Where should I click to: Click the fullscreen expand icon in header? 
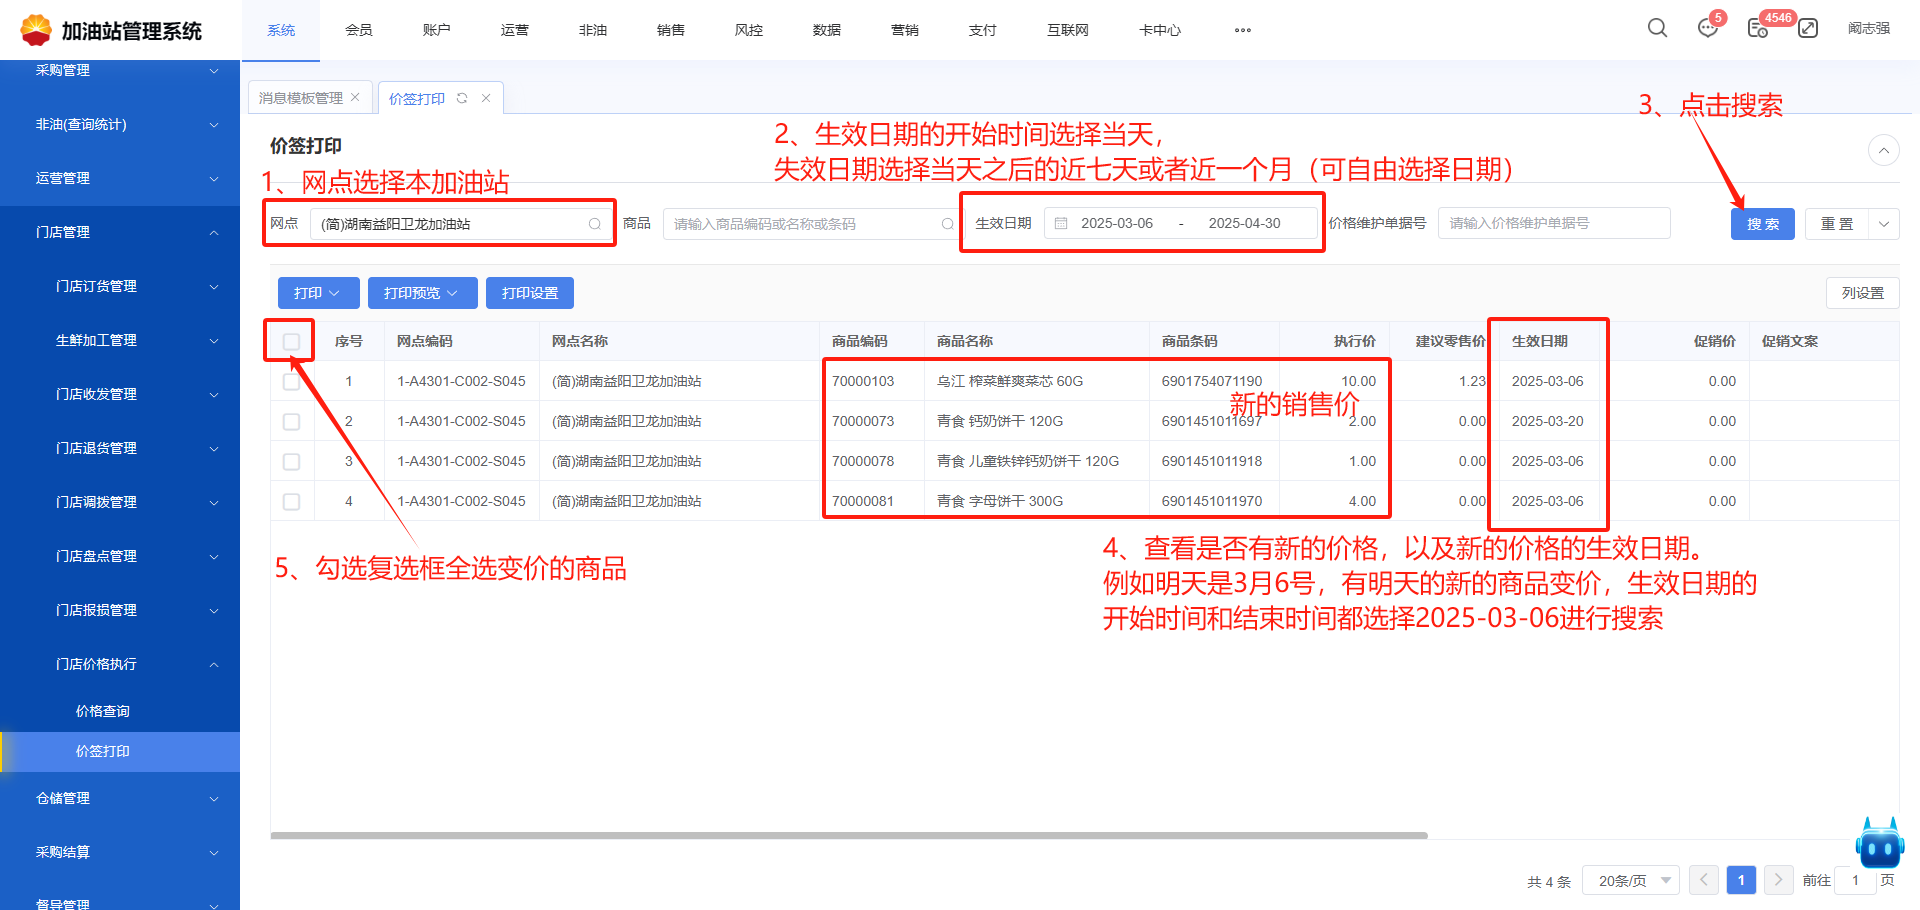click(x=1808, y=28)
